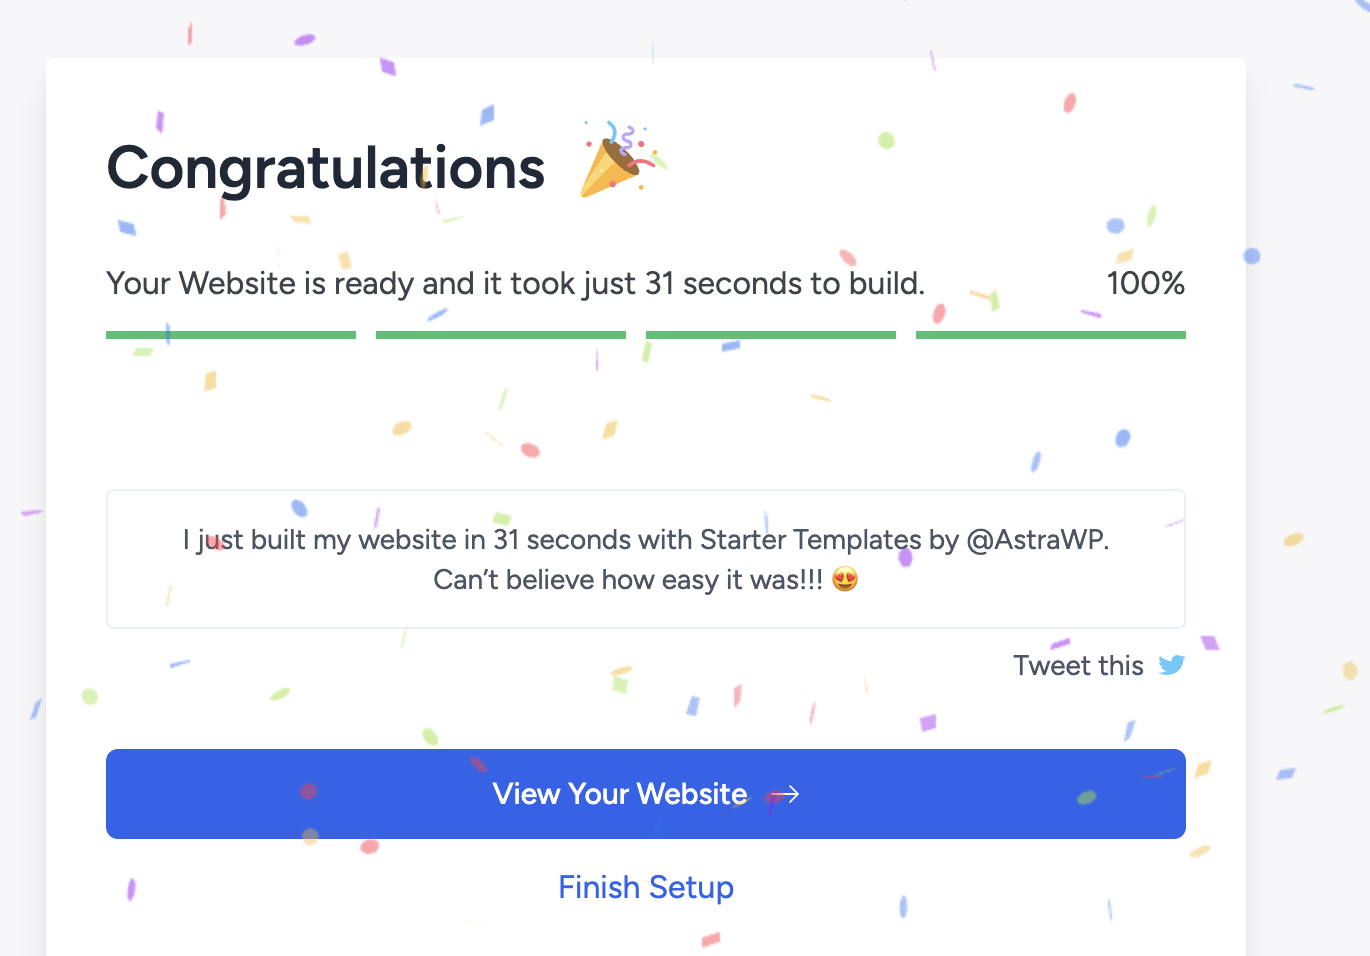Click the fourth green progress bar segment
Screen dimensions: 1370x956
click(1051, 335)
